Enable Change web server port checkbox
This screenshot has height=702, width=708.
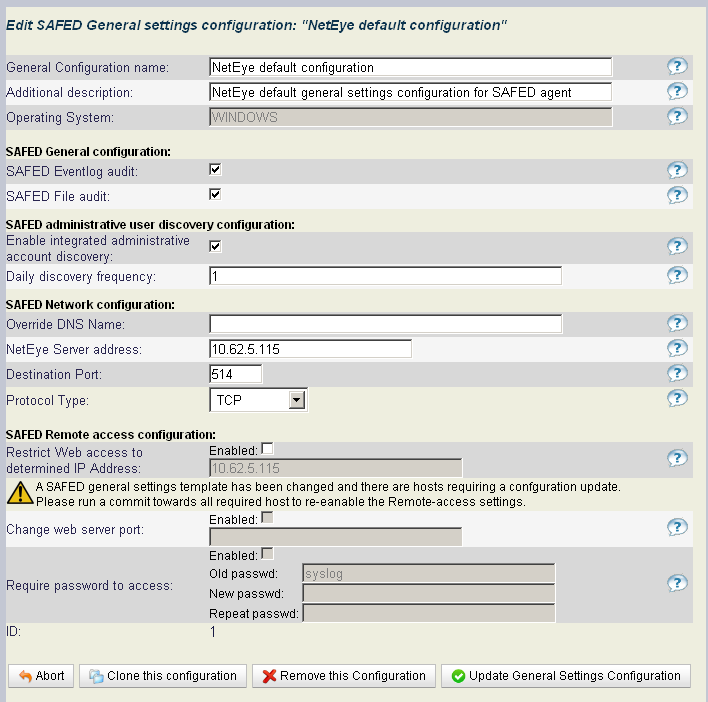(267, 518)
